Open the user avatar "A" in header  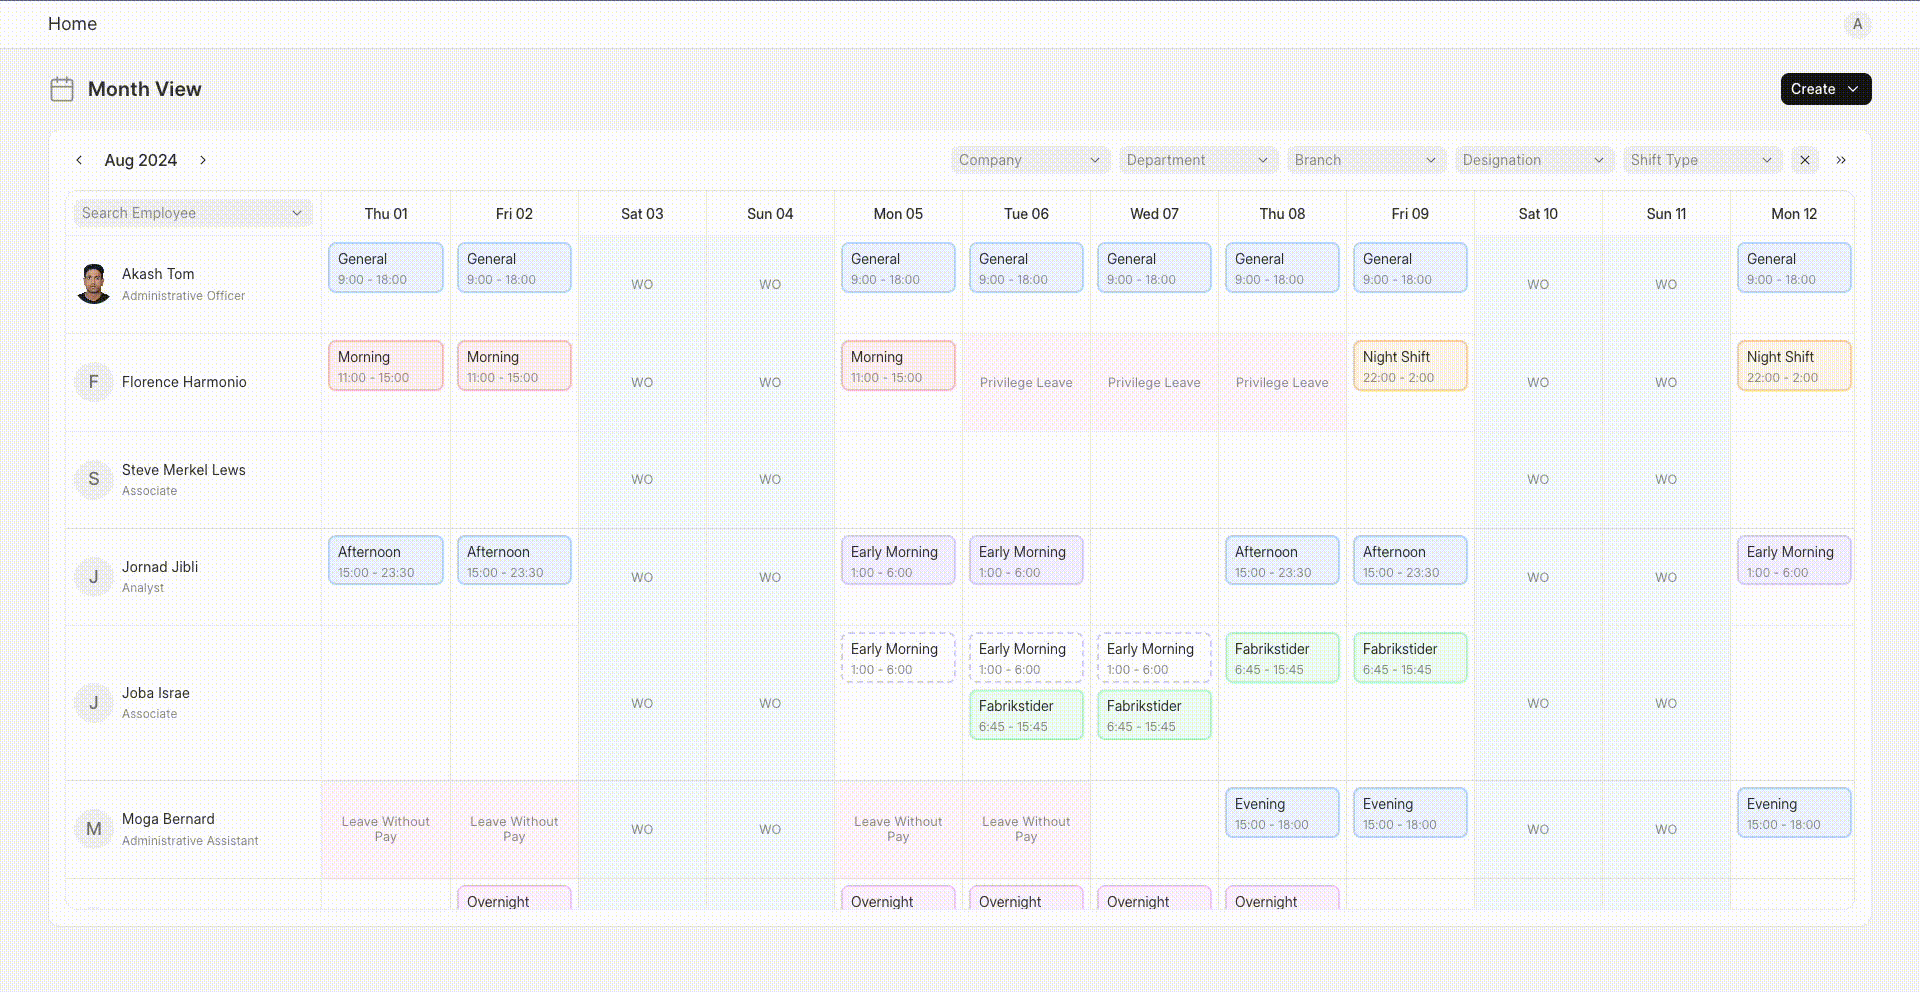[x=1857, y=24]
